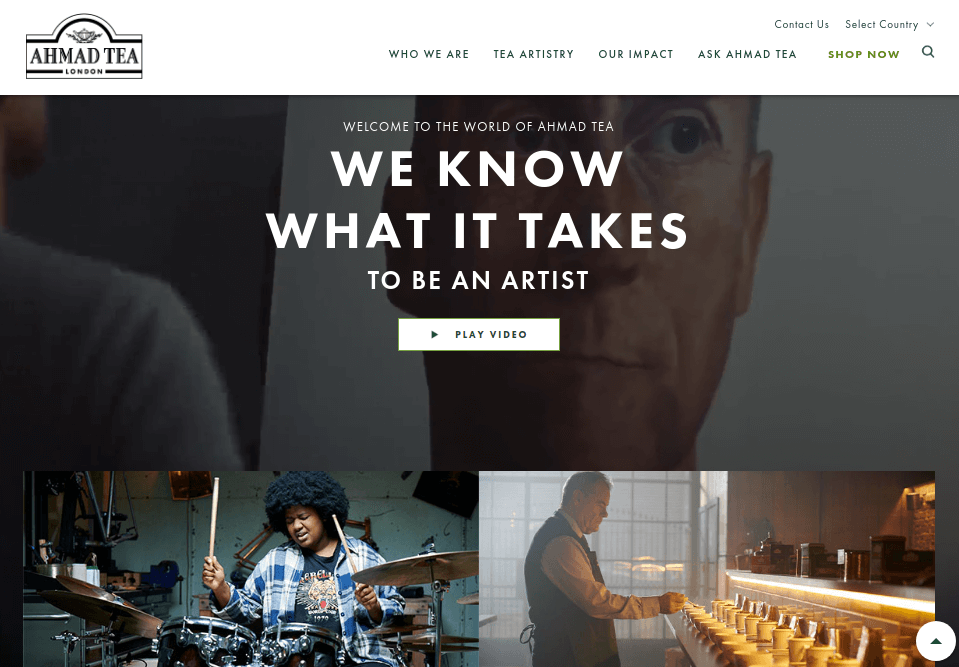Select Our Impact in the navigation
959x667 pixels.
click(x=635, y=54)
